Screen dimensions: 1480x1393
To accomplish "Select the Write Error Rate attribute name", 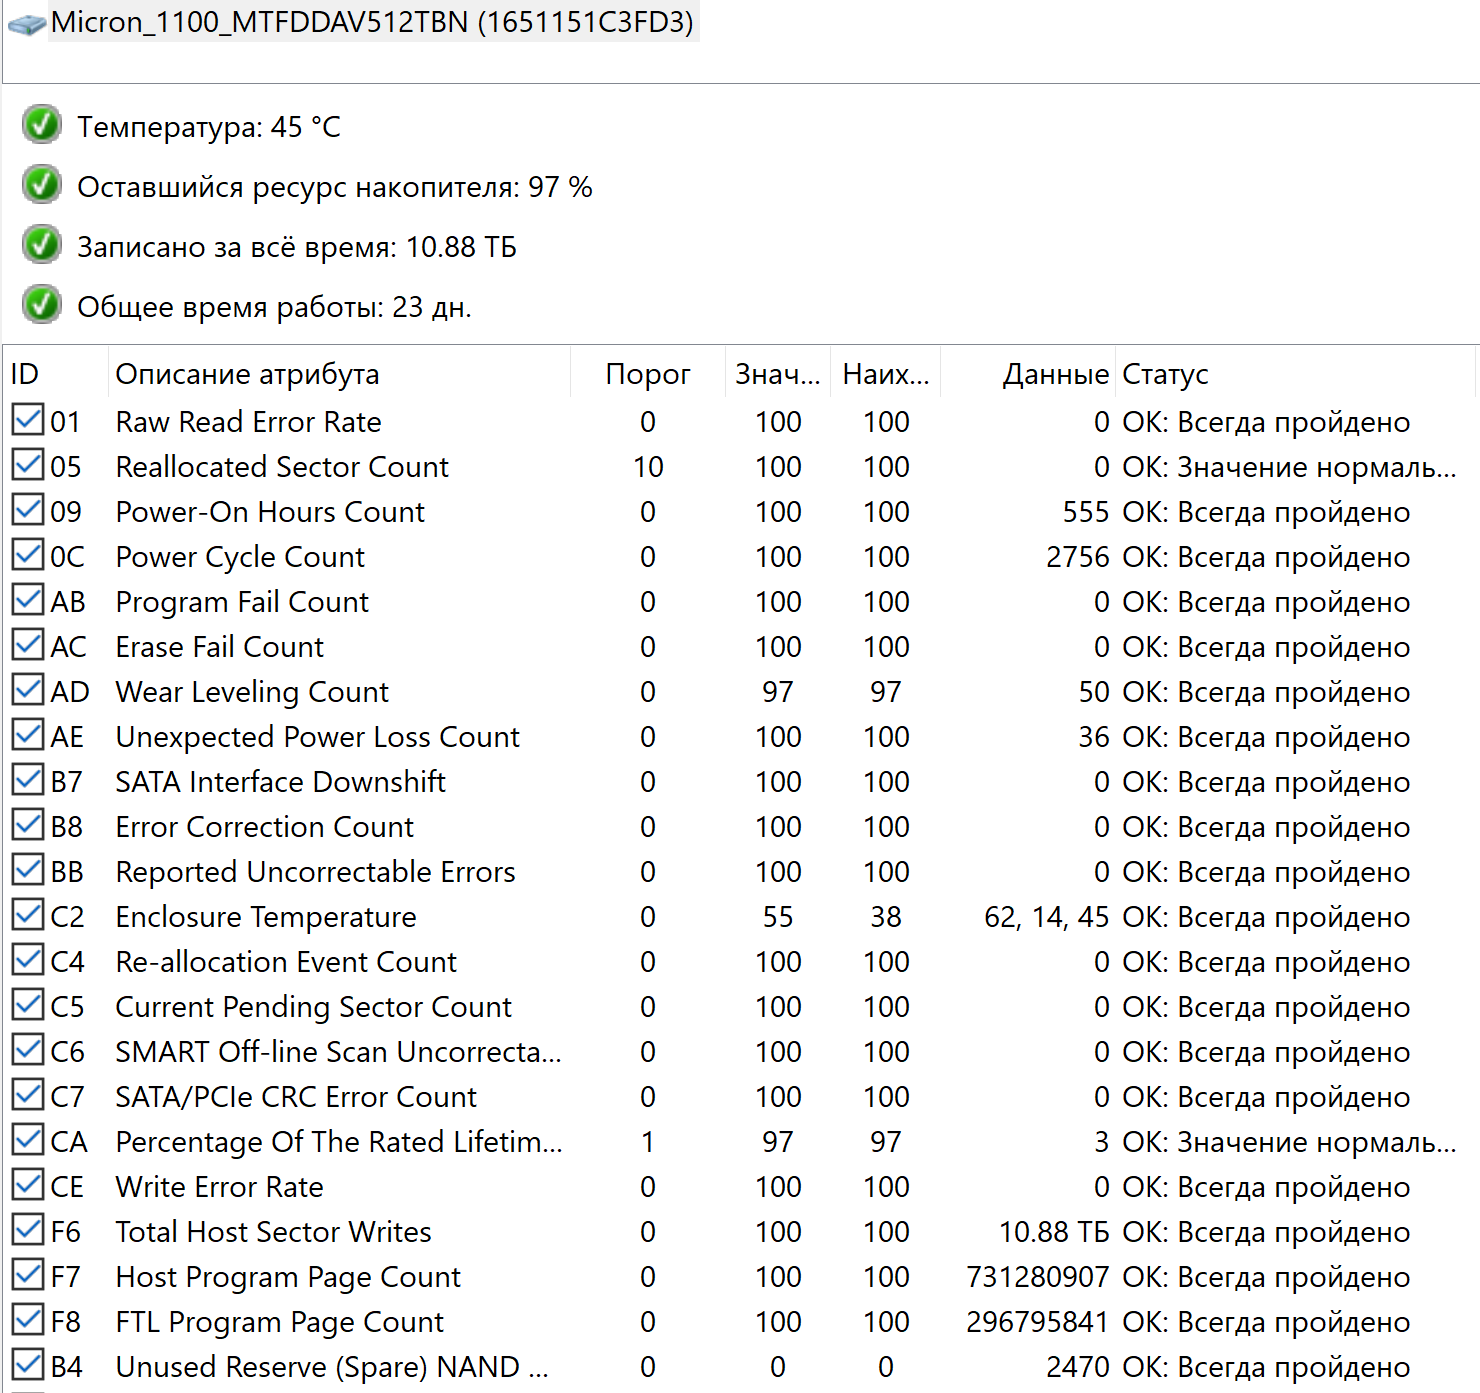I will pyautogui.click(x=220, y=1187).
